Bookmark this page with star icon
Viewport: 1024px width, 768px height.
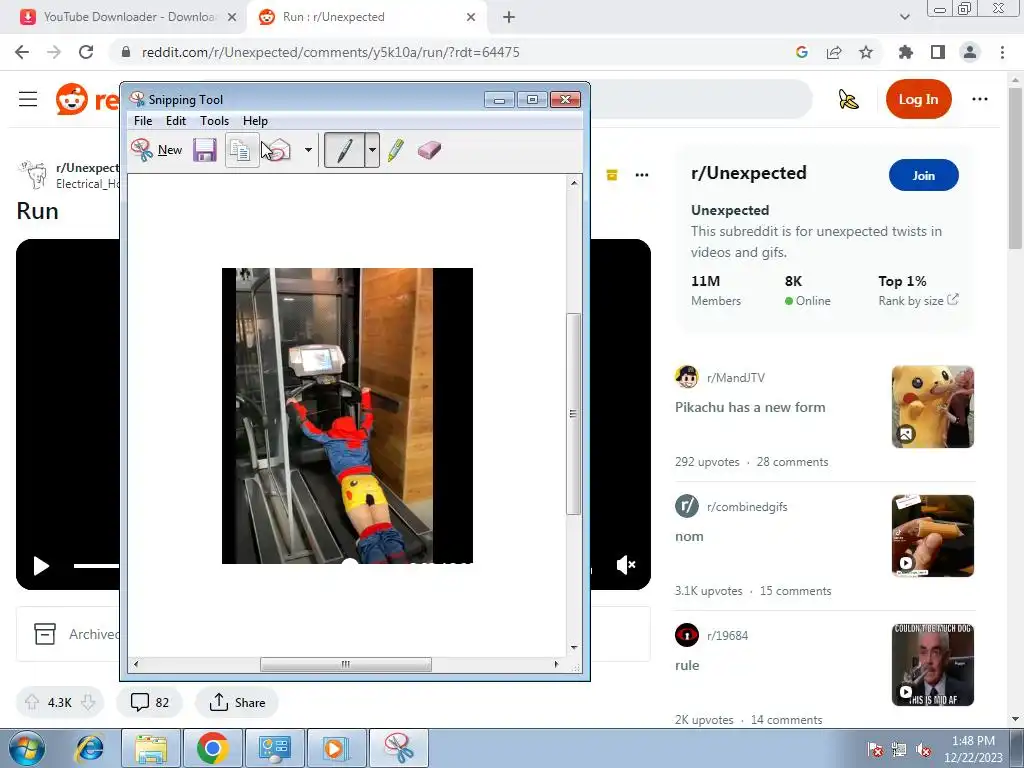click(x=866, y=52)
